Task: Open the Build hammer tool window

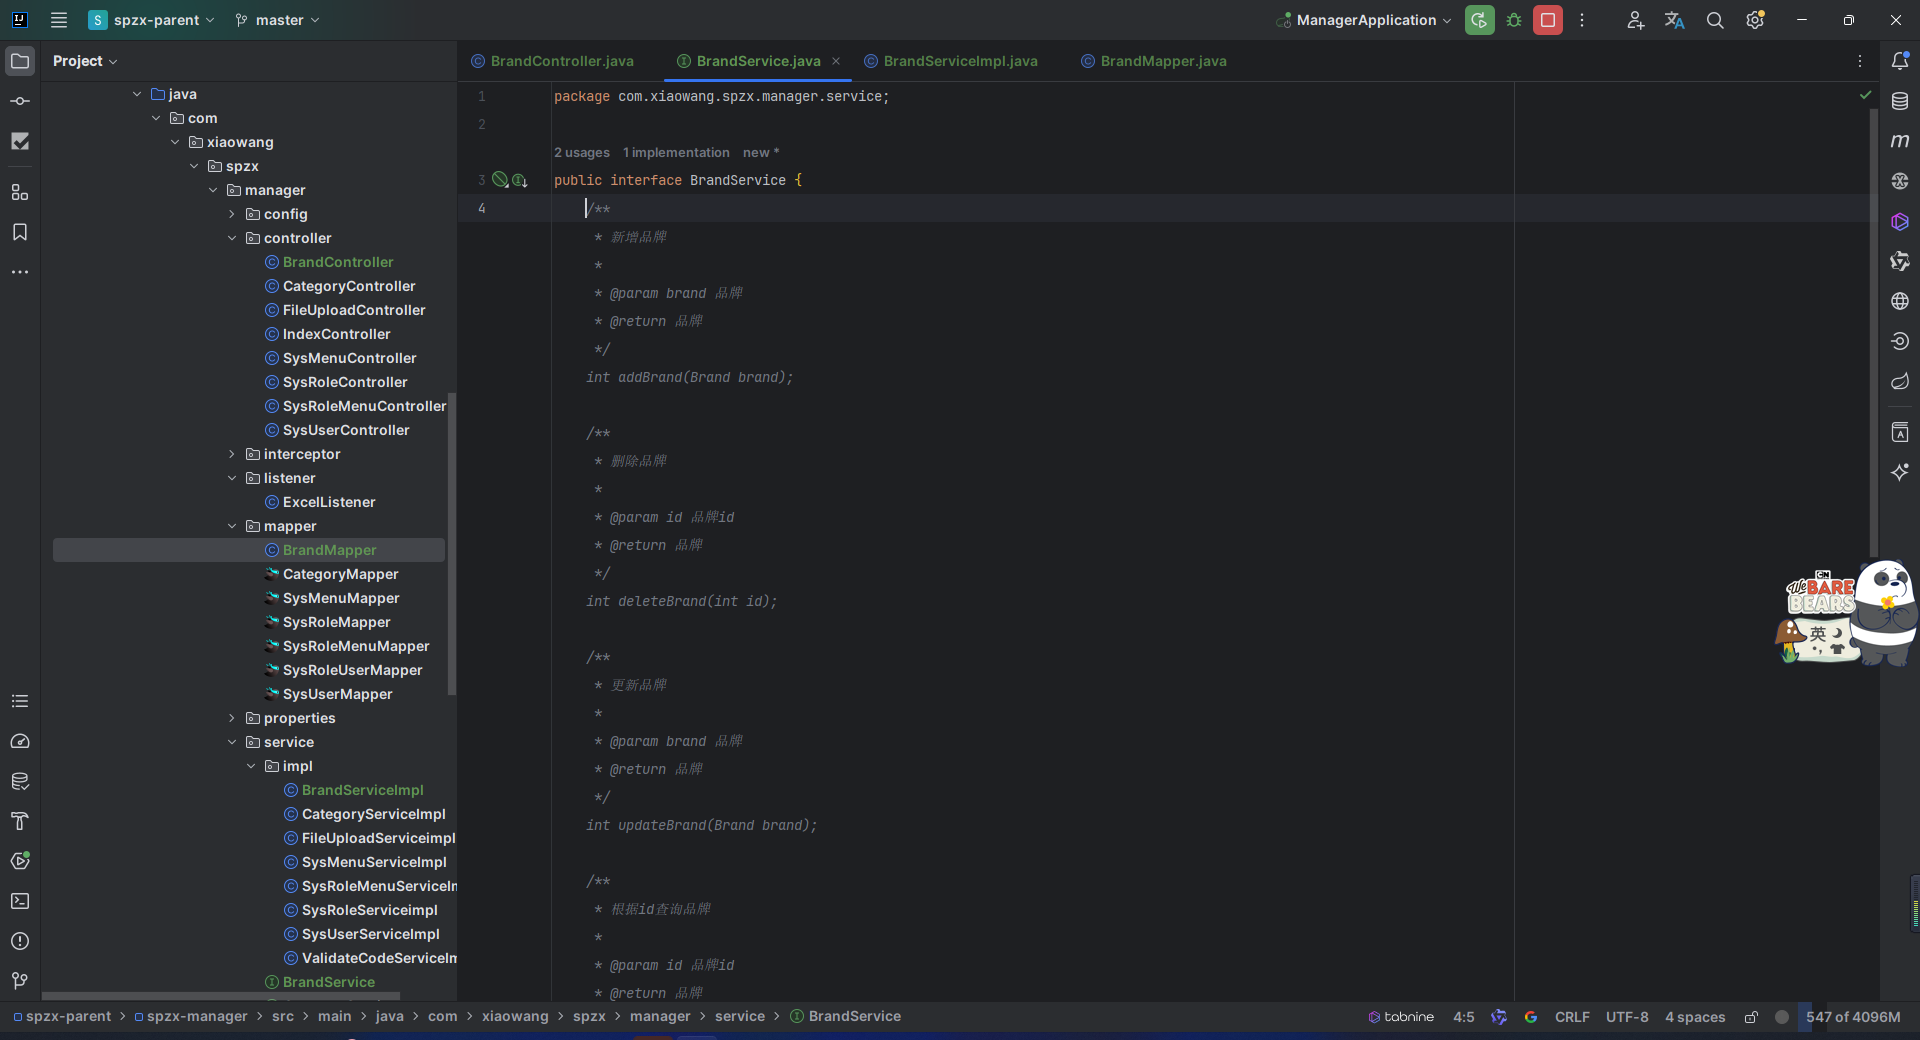Action: [x=20, y=821]
